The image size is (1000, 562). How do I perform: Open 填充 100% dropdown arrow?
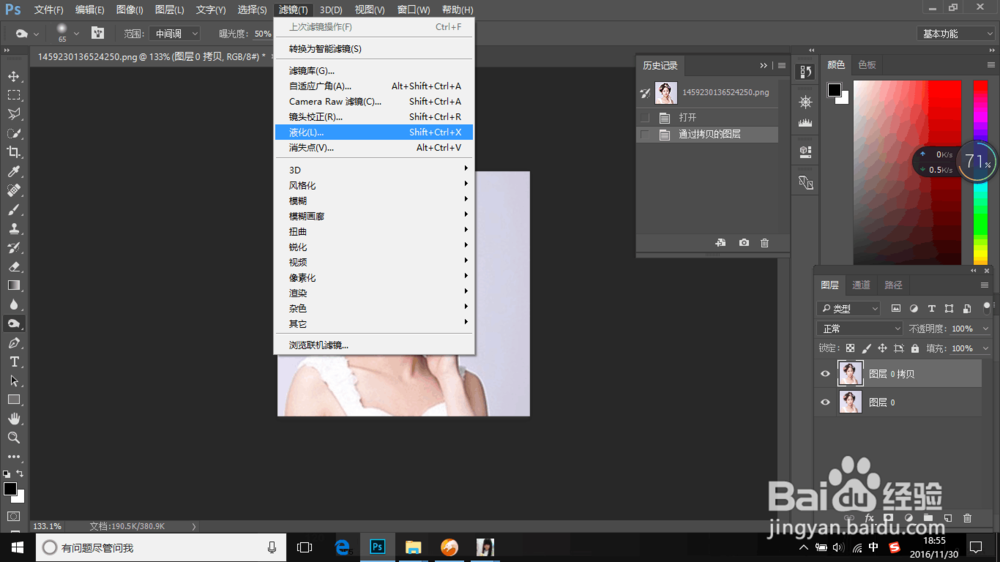coord(986,348)
